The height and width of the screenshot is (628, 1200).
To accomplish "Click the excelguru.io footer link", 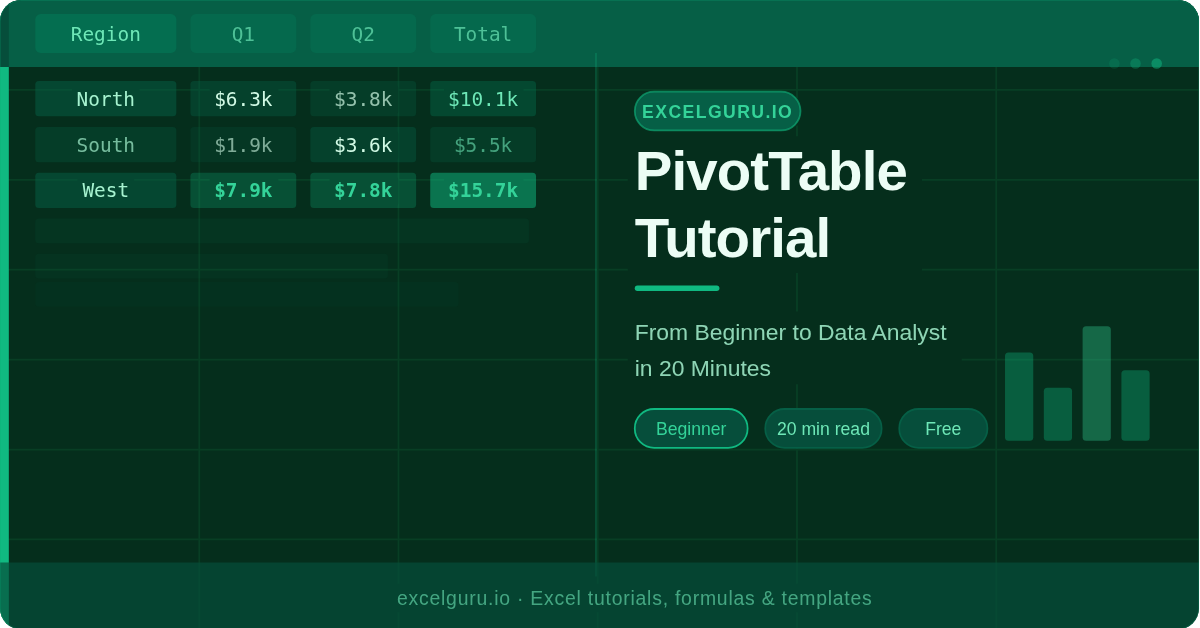I will pyautogui.click(x=454, y=598).
